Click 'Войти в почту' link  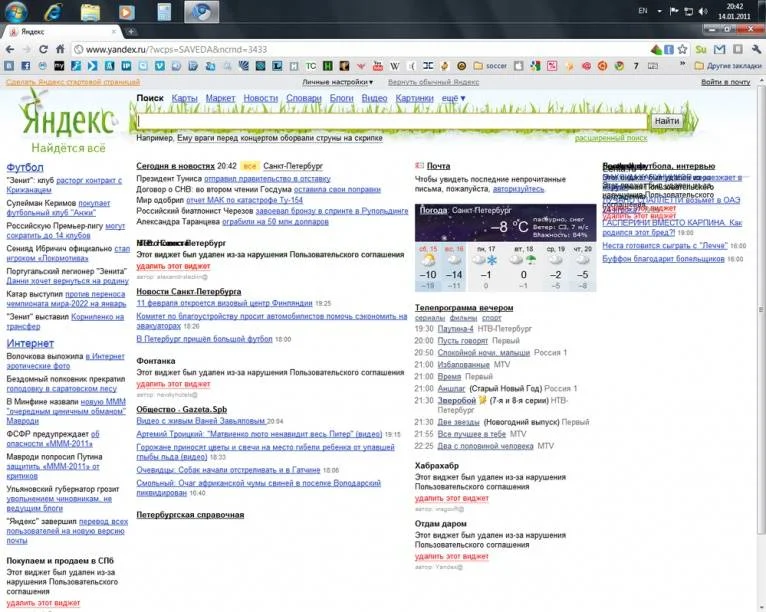pos(725,82)
